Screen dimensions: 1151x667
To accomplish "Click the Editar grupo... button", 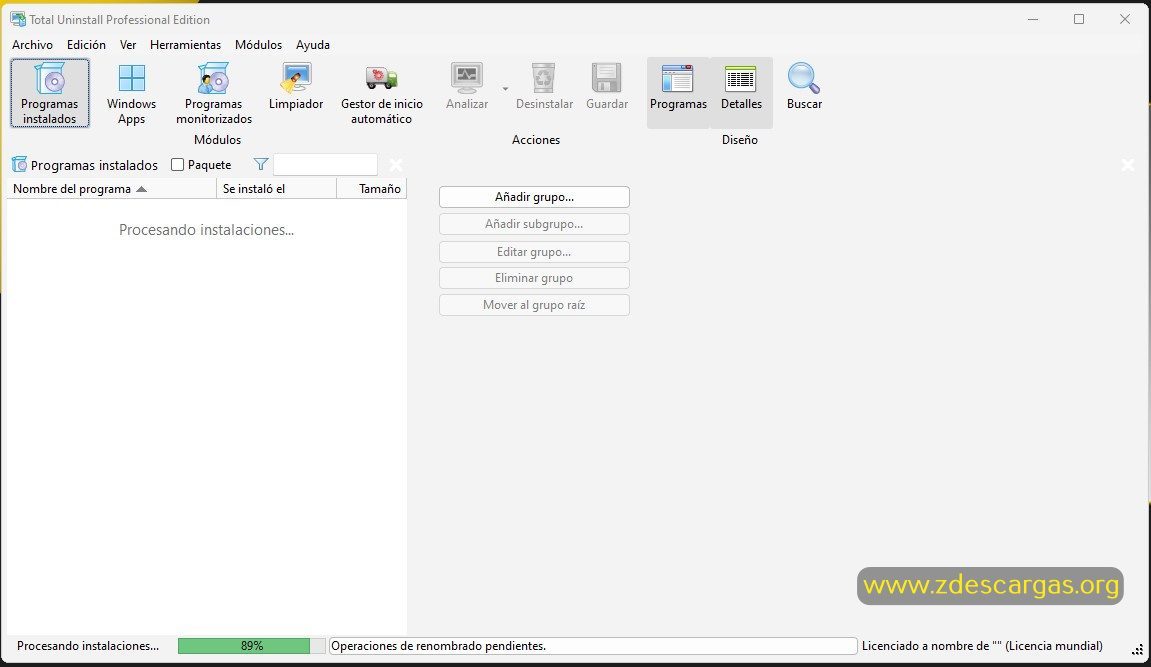I will tap(534, 252).
